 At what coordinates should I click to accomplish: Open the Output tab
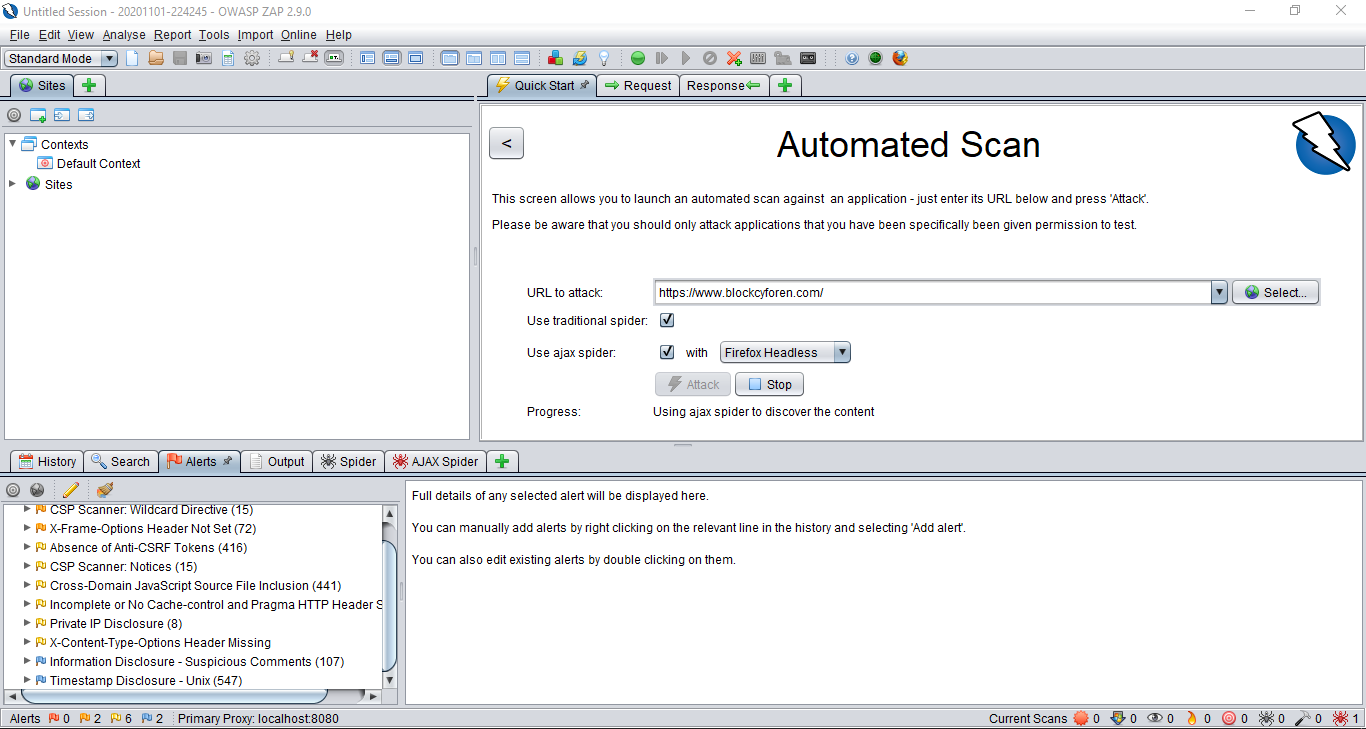[276, 461]
